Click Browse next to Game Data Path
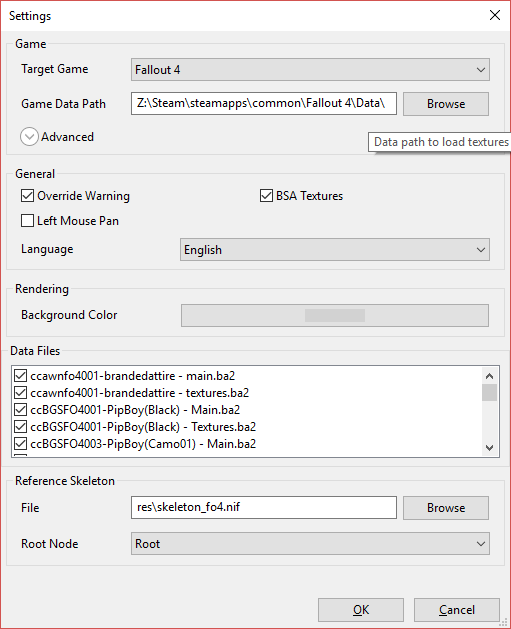The image size is (511, 629). tap(446, 104)
